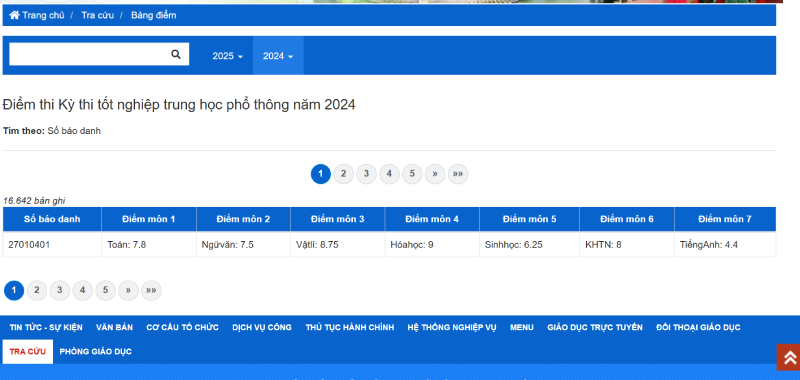Click next page arrow in top pagination
Screen dimensions: 800x380
coord(435,174)
